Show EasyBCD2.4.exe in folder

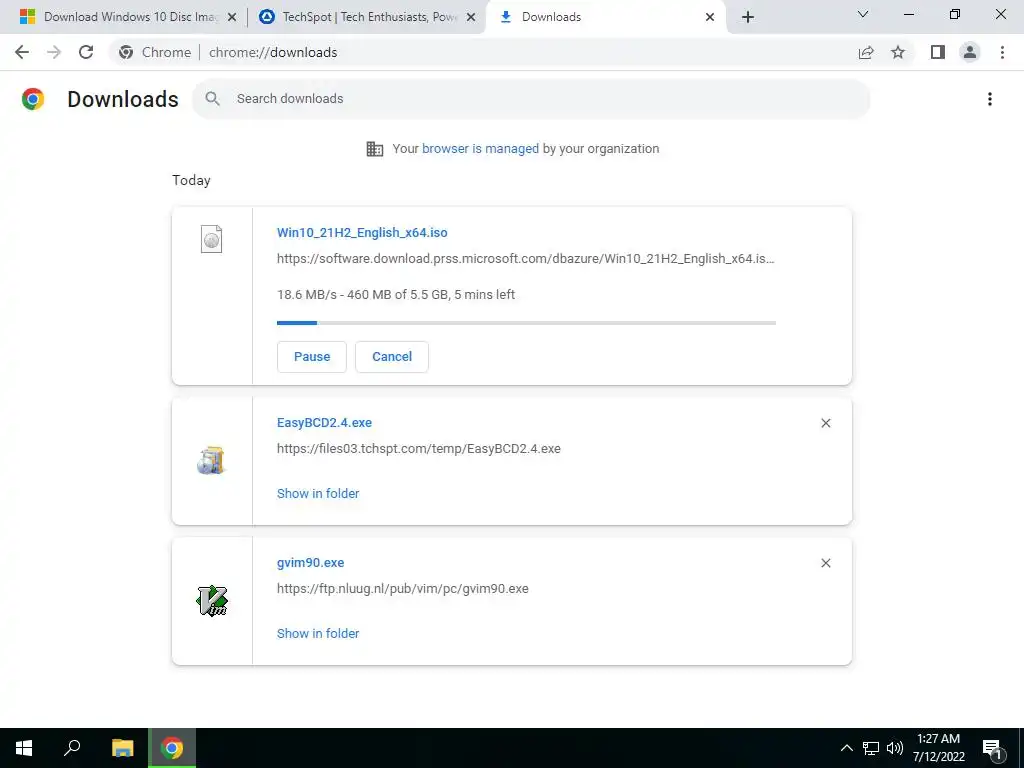(x=318, y=494)
